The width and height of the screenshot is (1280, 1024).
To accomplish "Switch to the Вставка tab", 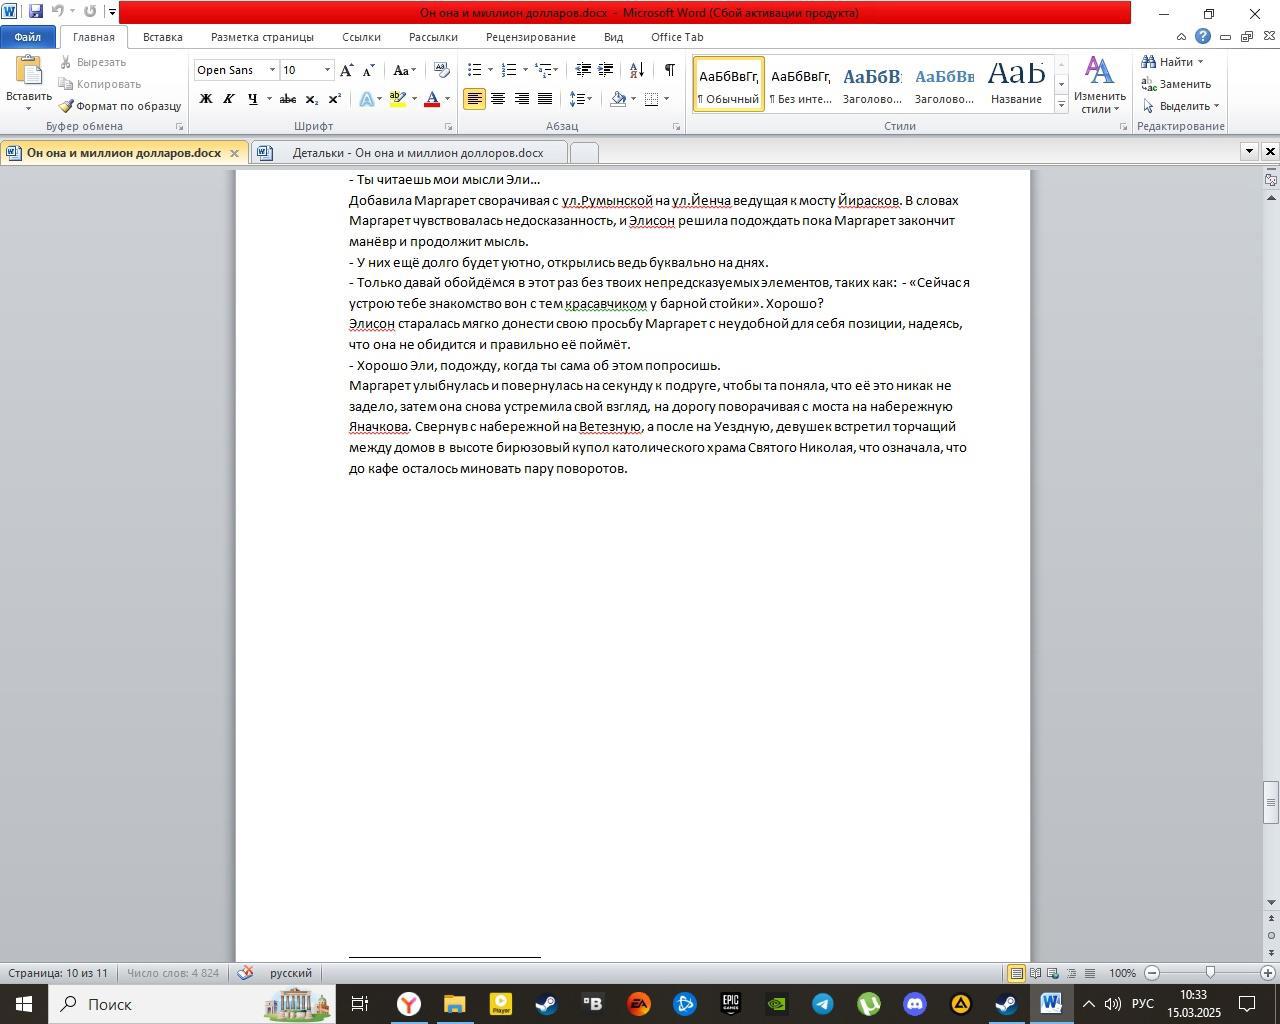I will [162, 37].
